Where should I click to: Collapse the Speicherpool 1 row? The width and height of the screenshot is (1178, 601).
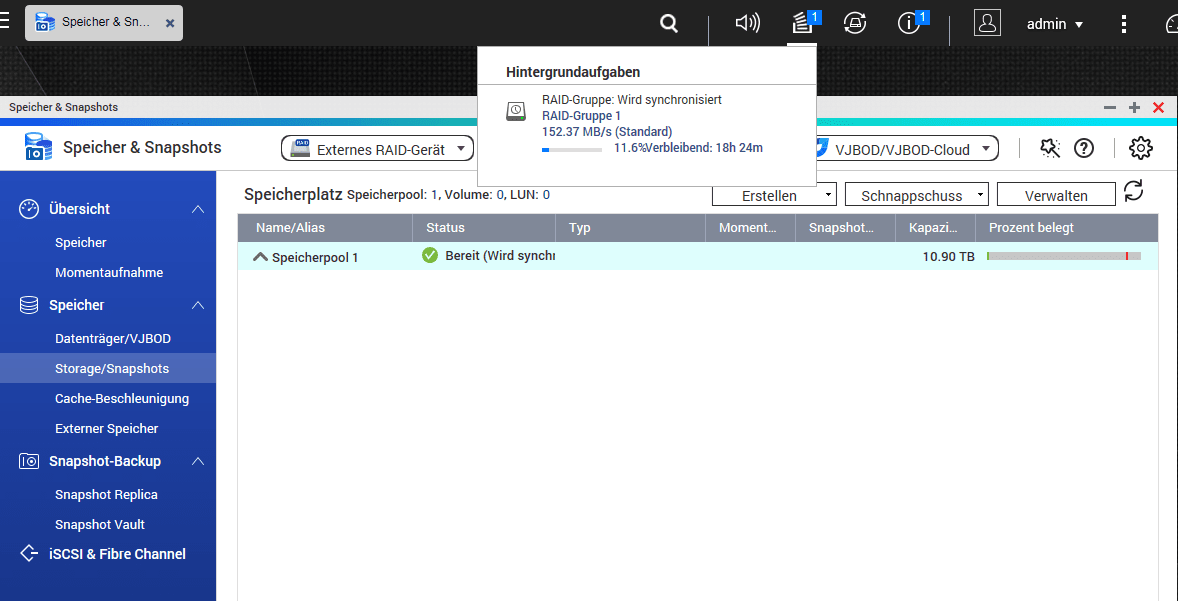click(261, 257)
